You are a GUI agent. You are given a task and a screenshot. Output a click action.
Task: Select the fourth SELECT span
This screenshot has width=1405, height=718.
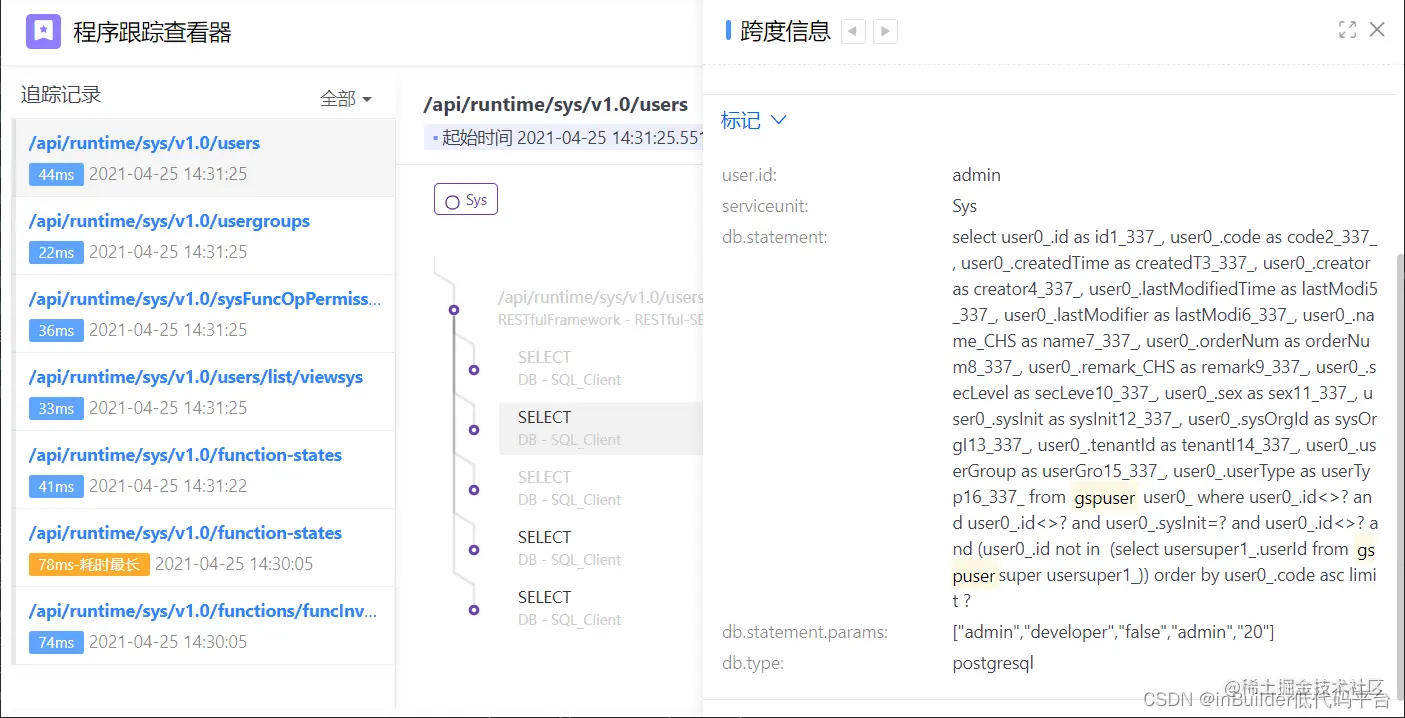pyautogui.click(x=570, y=548)
